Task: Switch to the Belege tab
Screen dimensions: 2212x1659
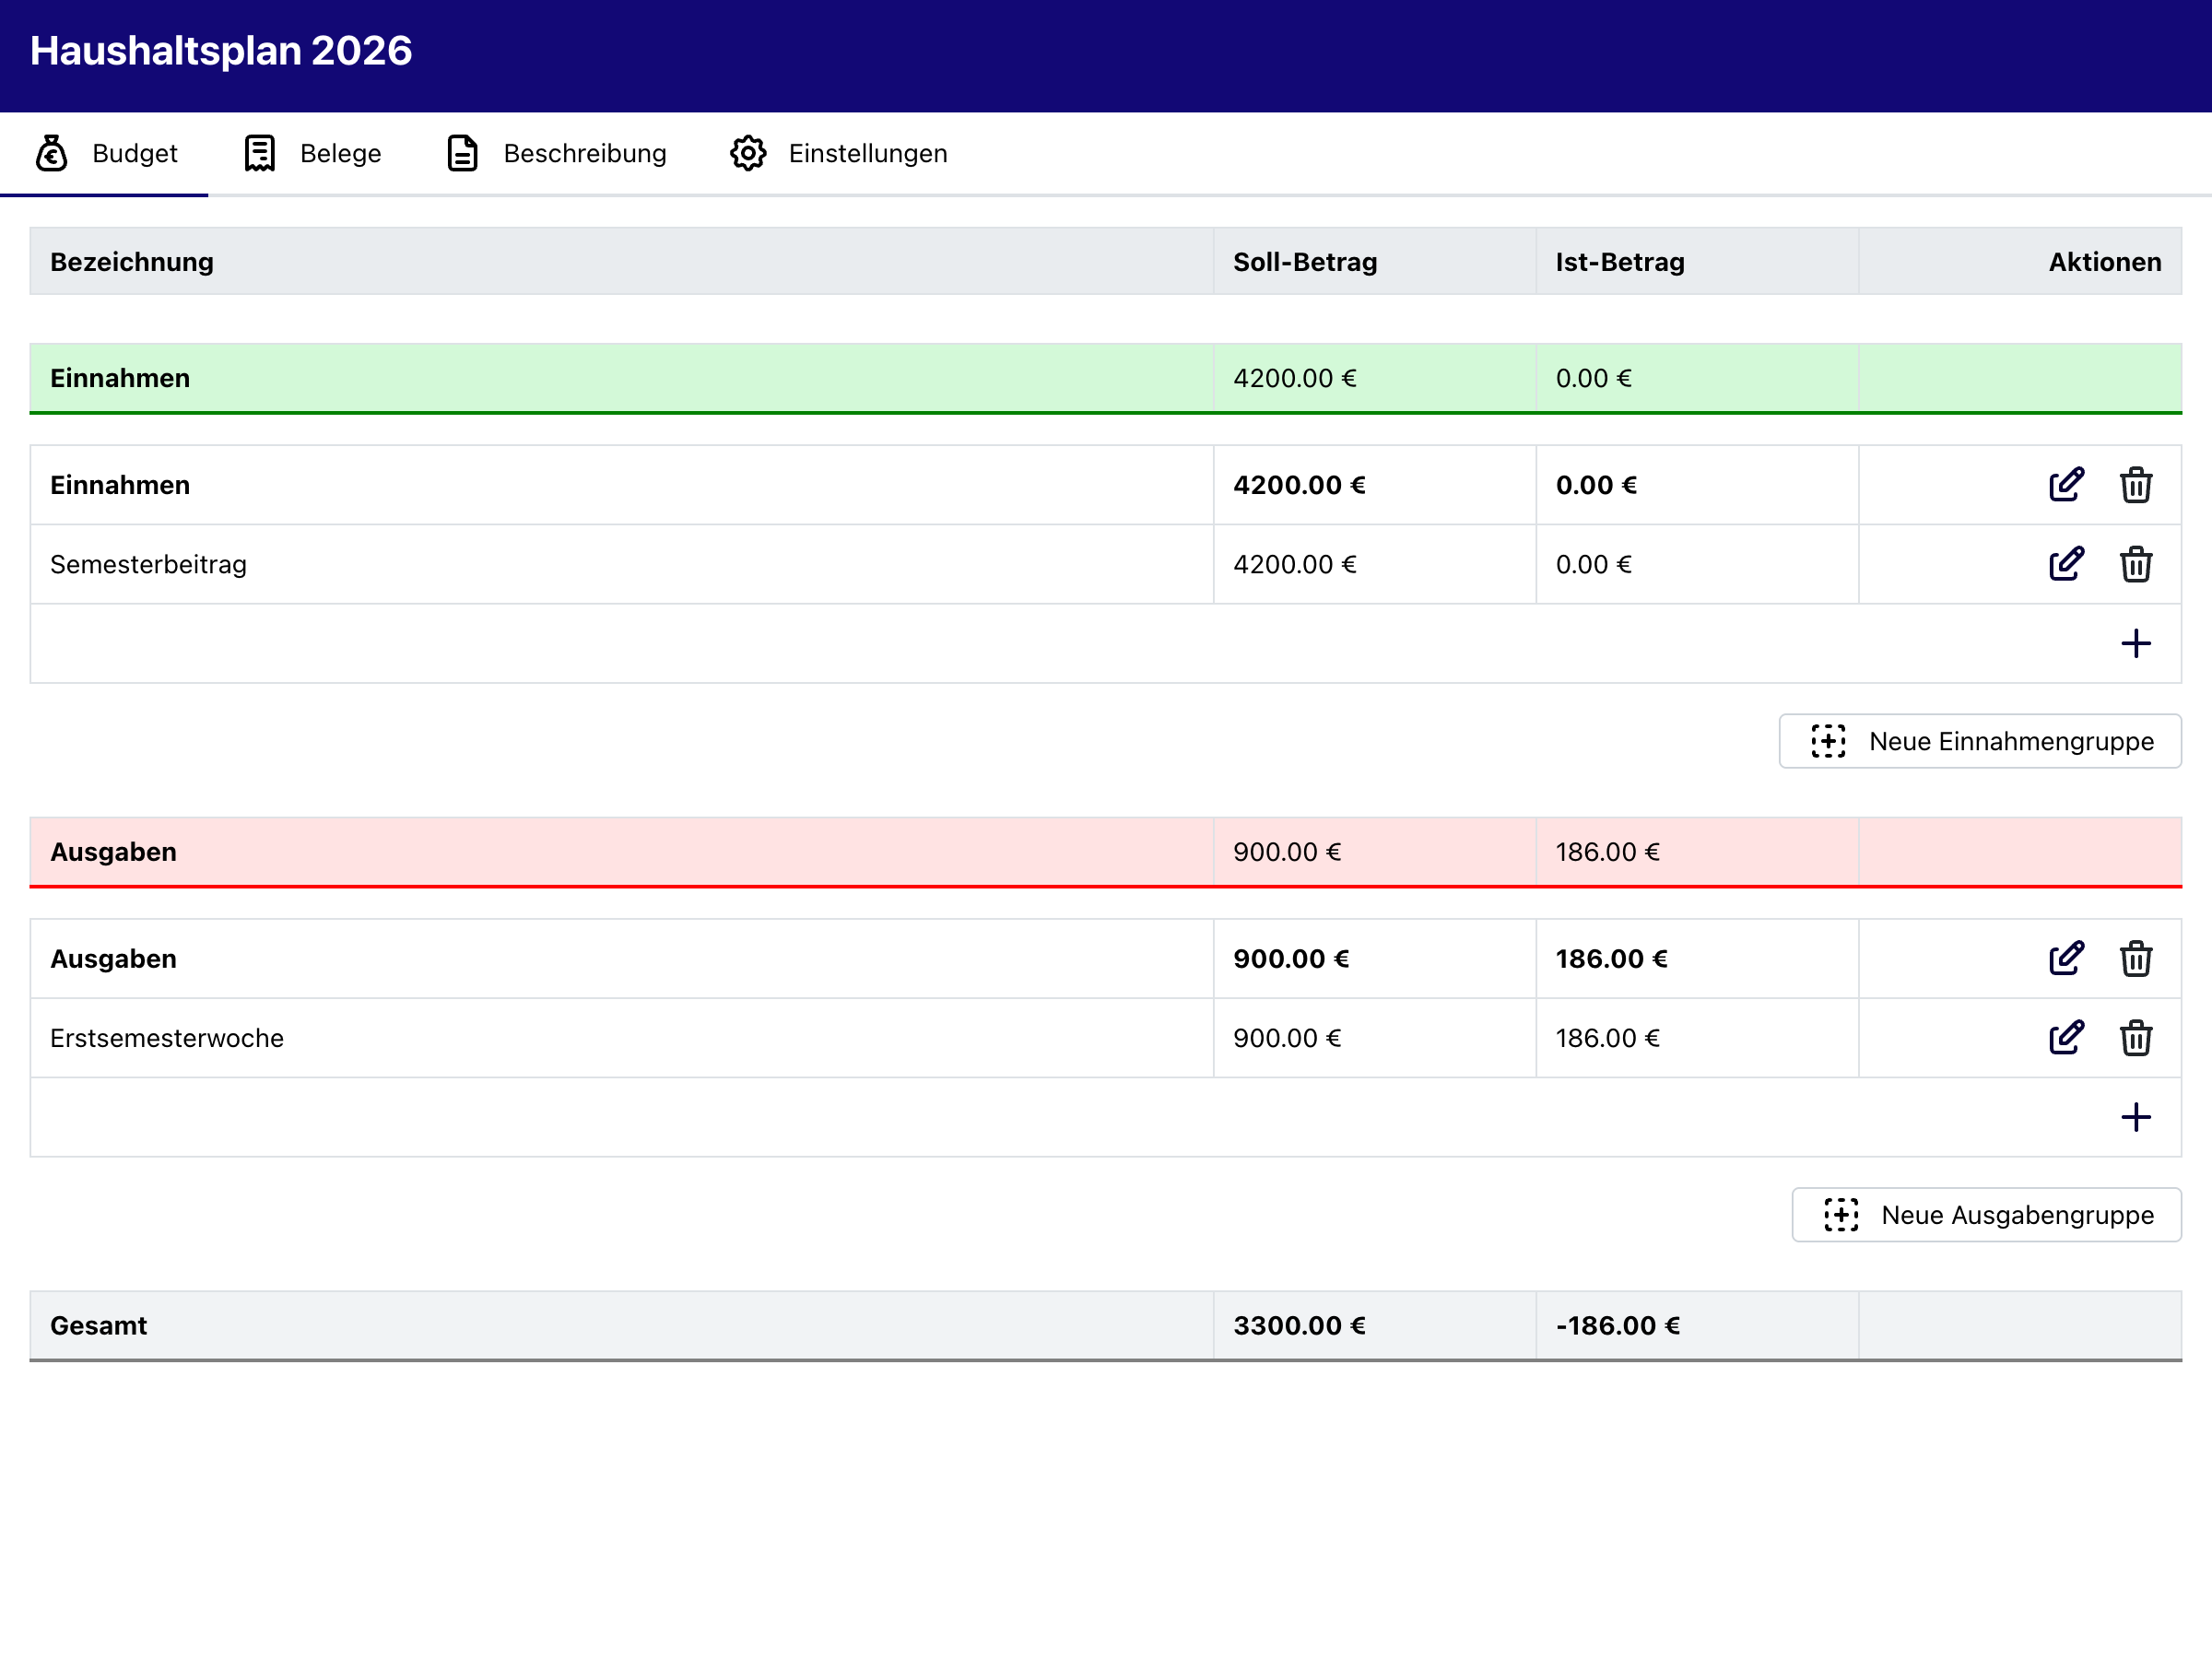Action: (312, 154)
